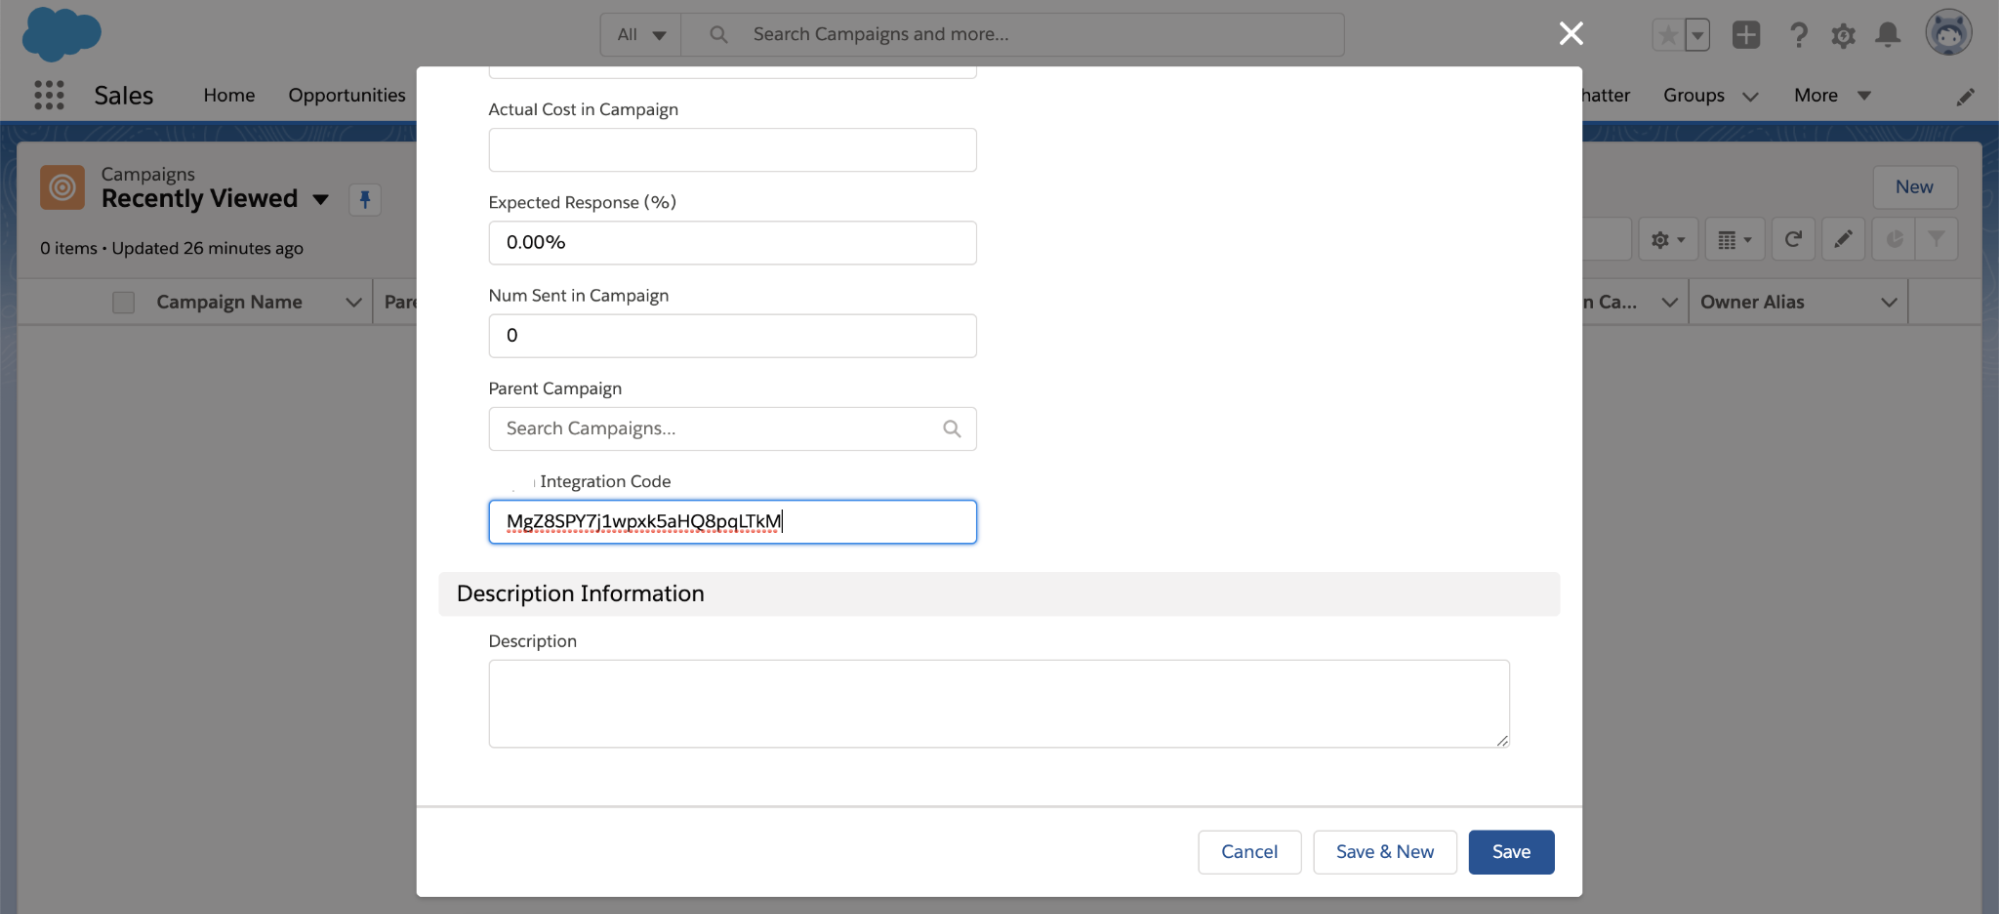Close the dialog with the X
1999x914 pixels.
(1570, 34)
